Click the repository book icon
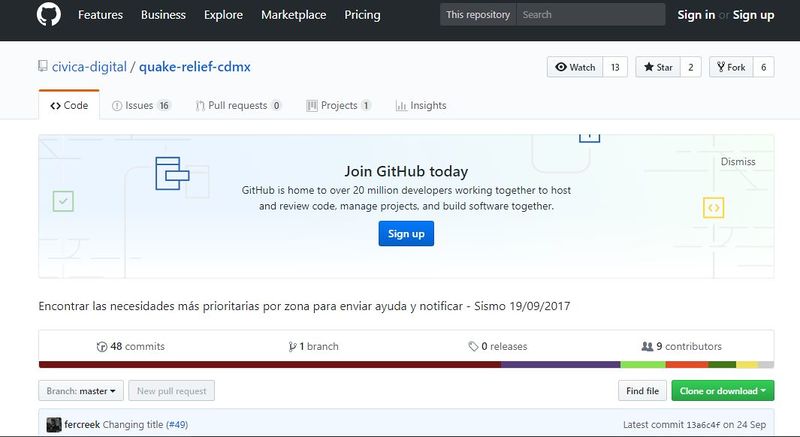The height and width of the screenshot is (437, 800). click(43, 67)
